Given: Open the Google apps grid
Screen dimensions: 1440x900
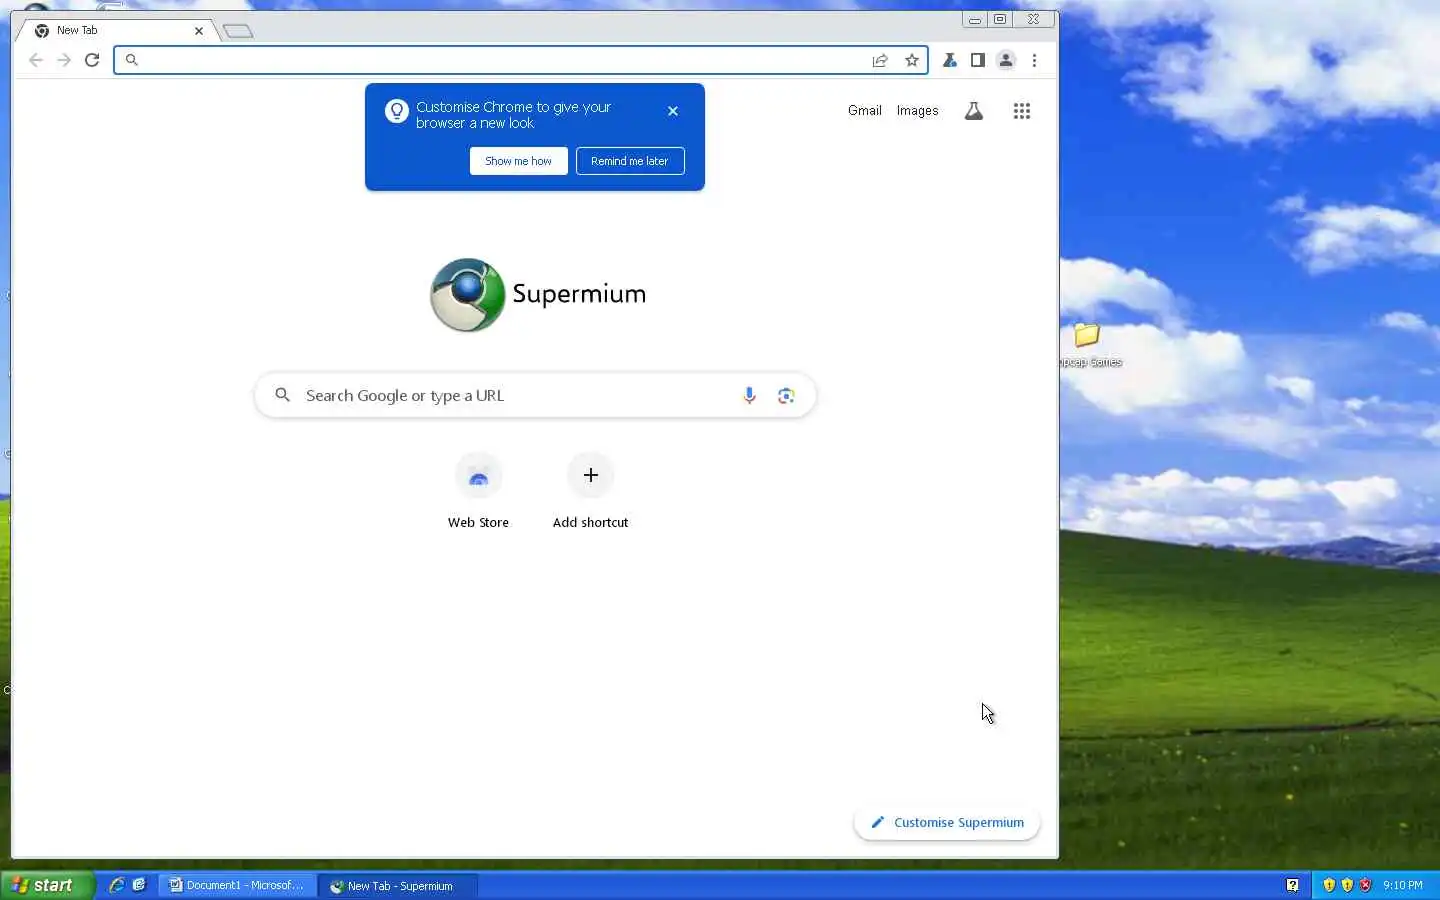Looking at the screenshot, I should (x=1022, y=111).
